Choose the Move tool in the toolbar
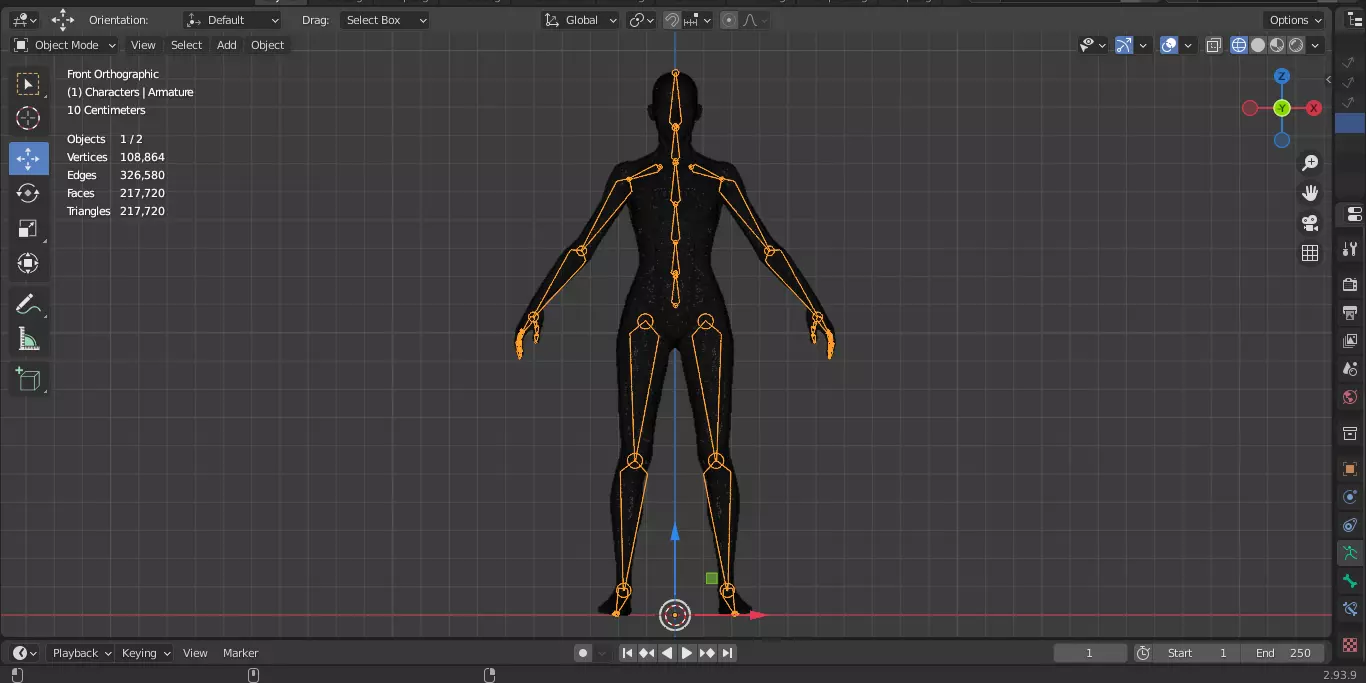 28,158
